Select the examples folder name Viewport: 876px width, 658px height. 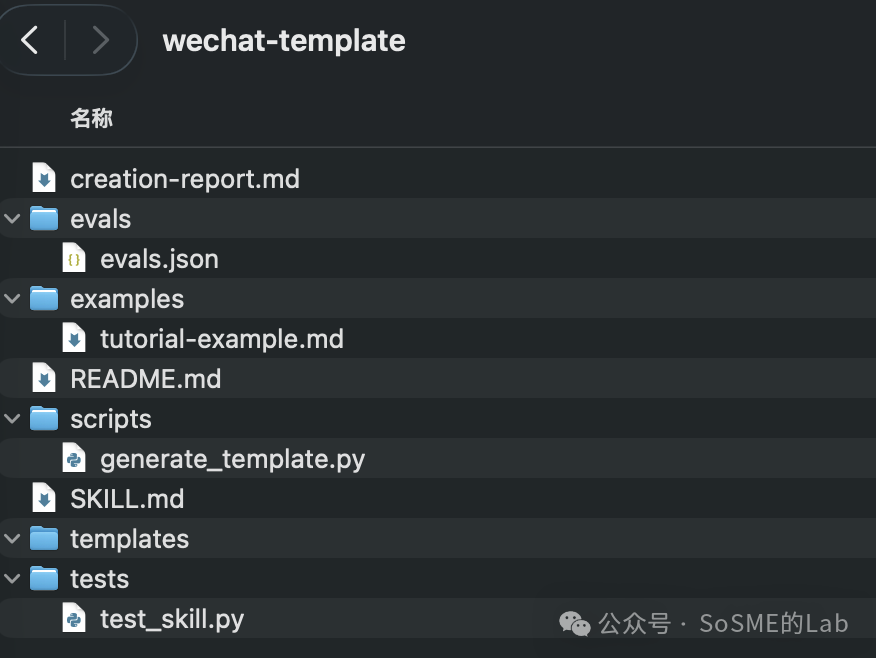pos(127,299)
